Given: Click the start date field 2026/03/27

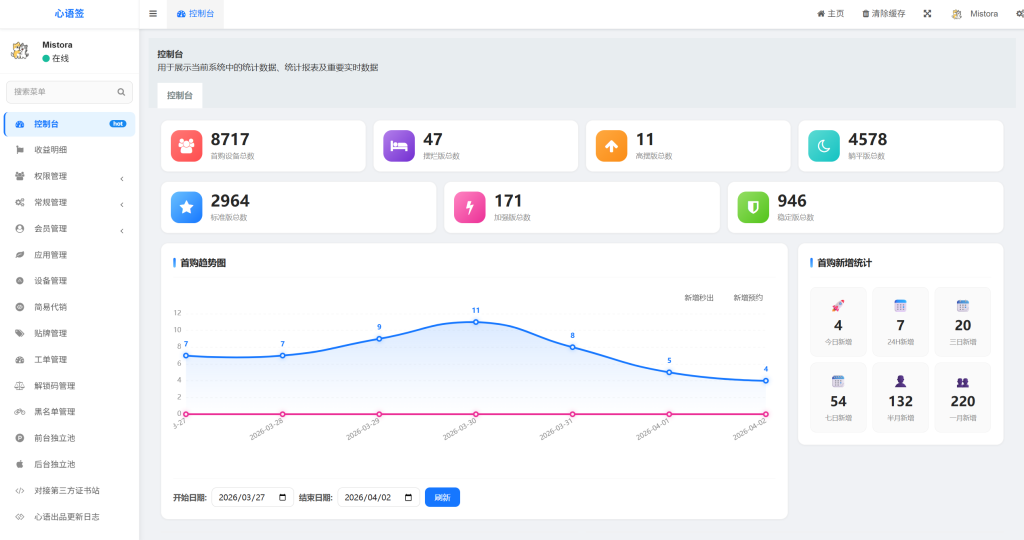Looking at the screenshot, I should 252,498.
